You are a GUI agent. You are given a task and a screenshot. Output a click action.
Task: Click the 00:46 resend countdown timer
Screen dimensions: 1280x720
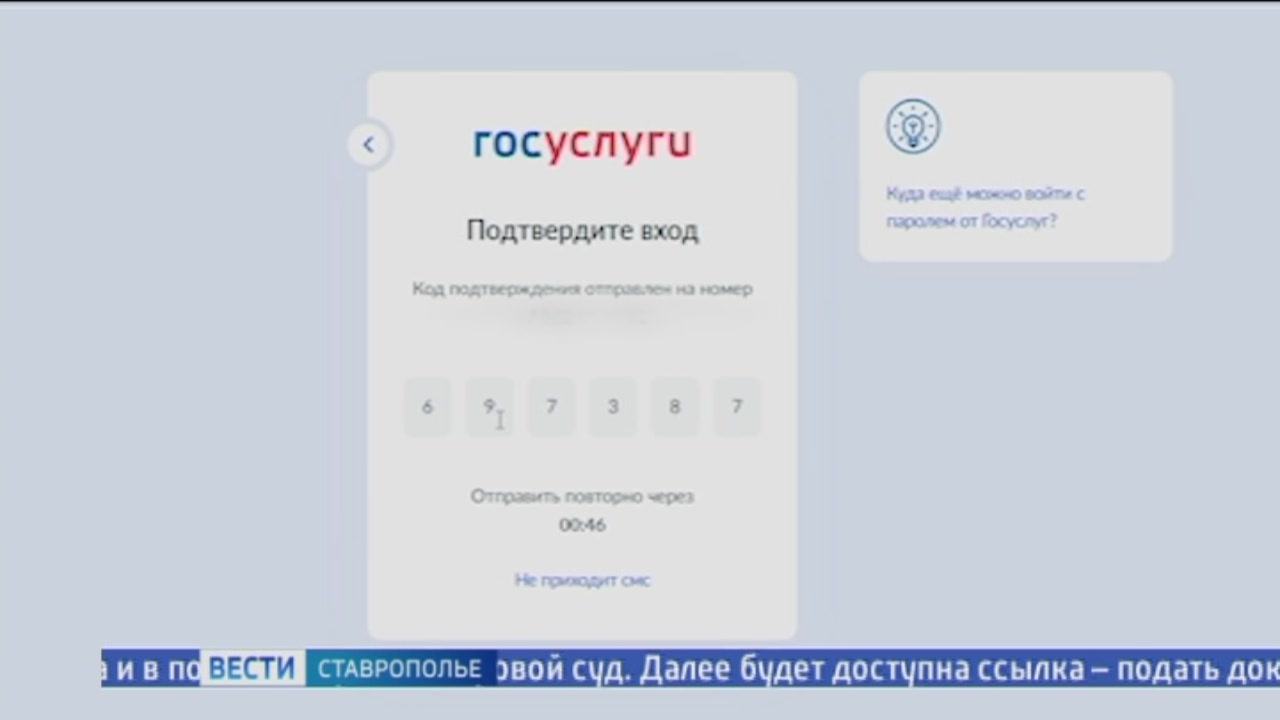[582, 525]
